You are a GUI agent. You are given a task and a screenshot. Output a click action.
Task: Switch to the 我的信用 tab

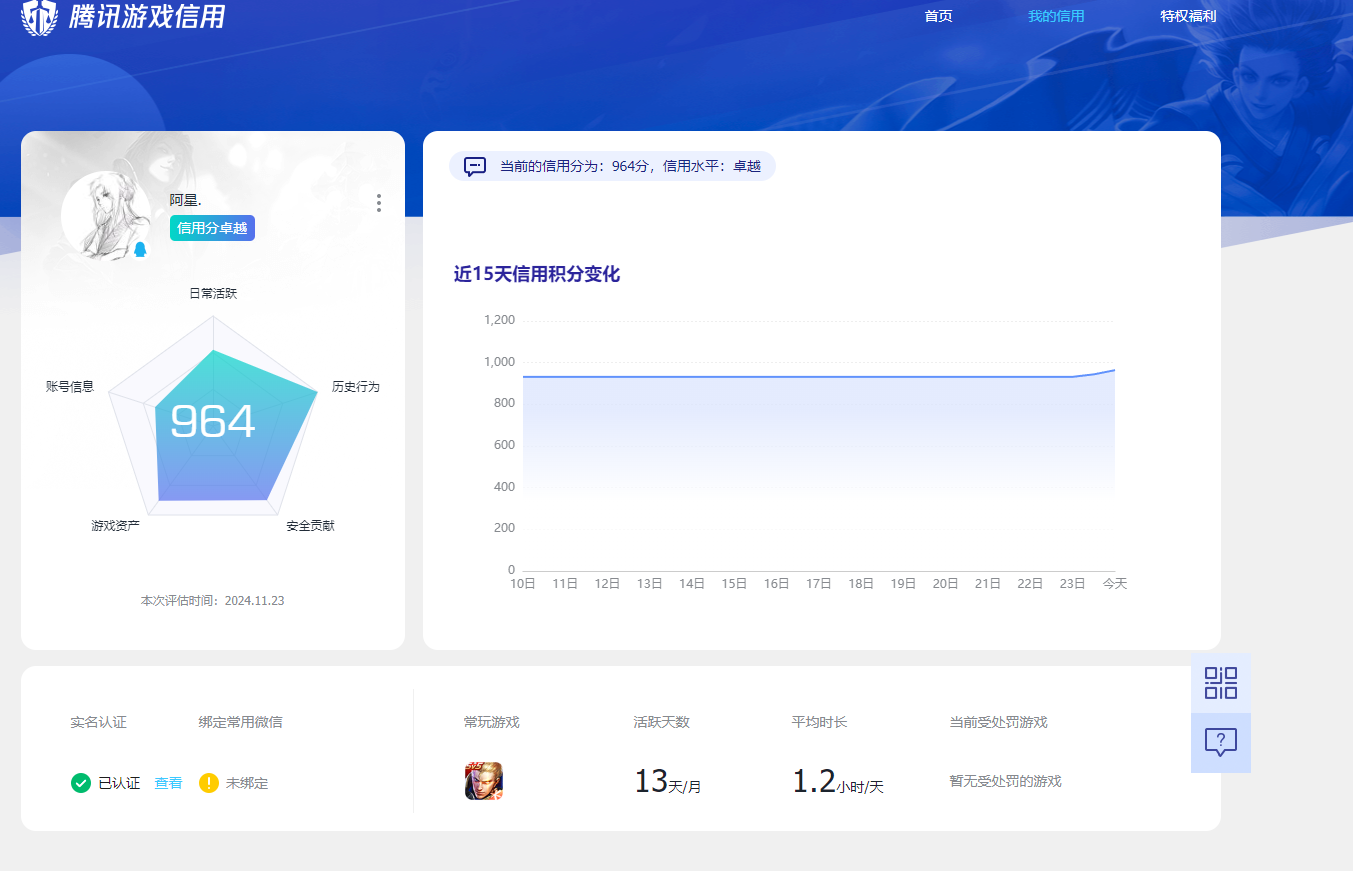(x=1056, y=16)
